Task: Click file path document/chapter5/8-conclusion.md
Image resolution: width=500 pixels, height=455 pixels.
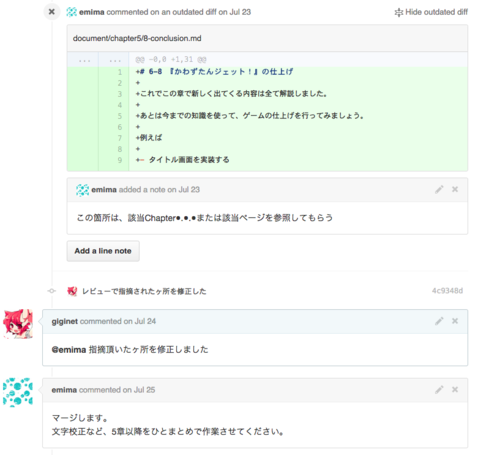Action: coord(137,38)
